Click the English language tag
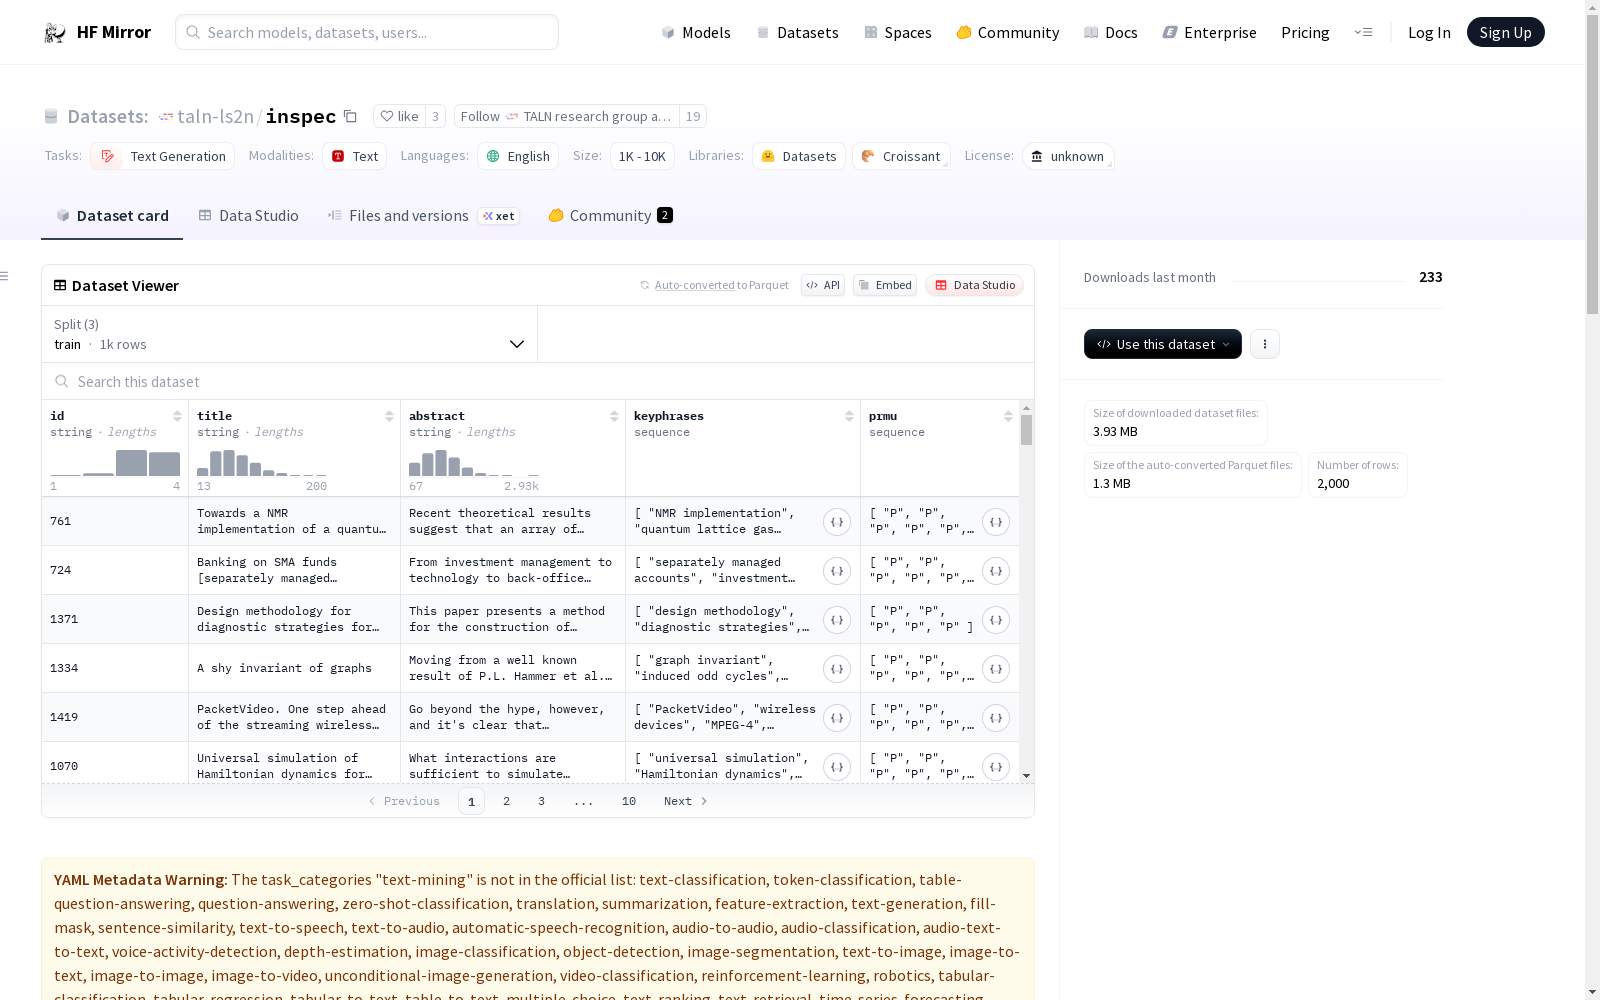 (518, 156)
